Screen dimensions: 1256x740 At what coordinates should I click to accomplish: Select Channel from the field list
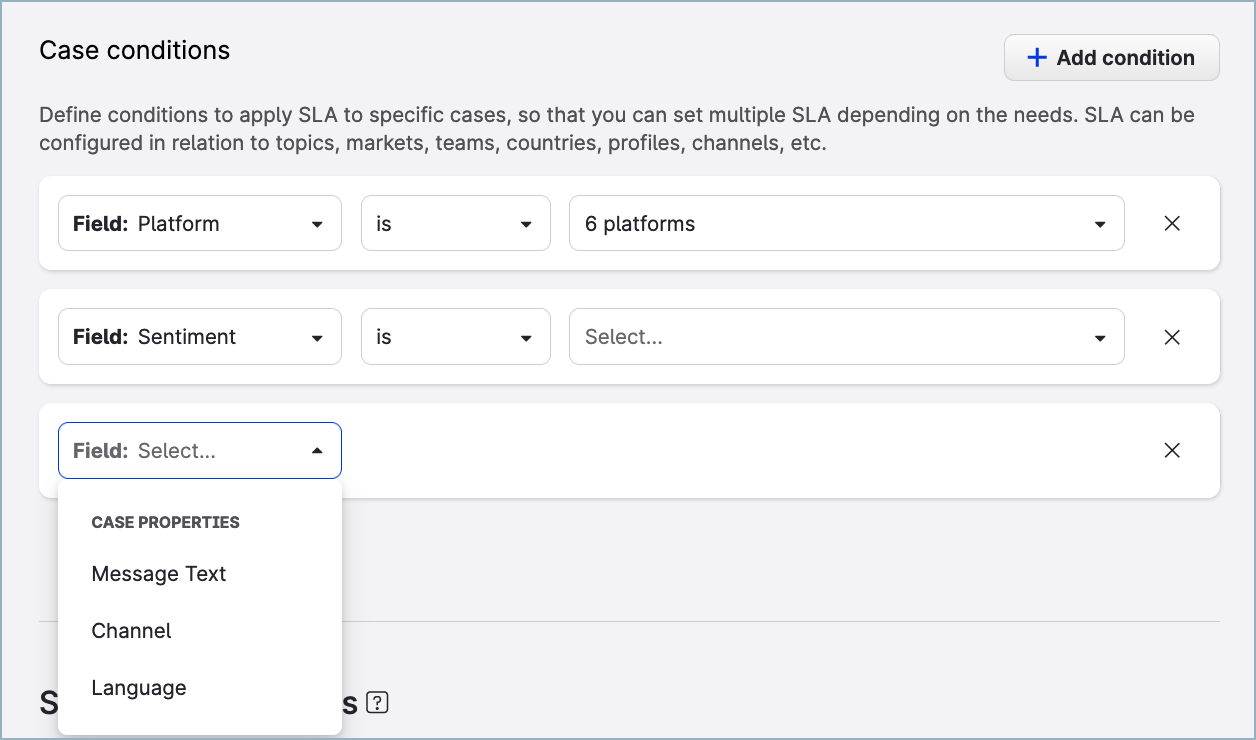[132, 631]
